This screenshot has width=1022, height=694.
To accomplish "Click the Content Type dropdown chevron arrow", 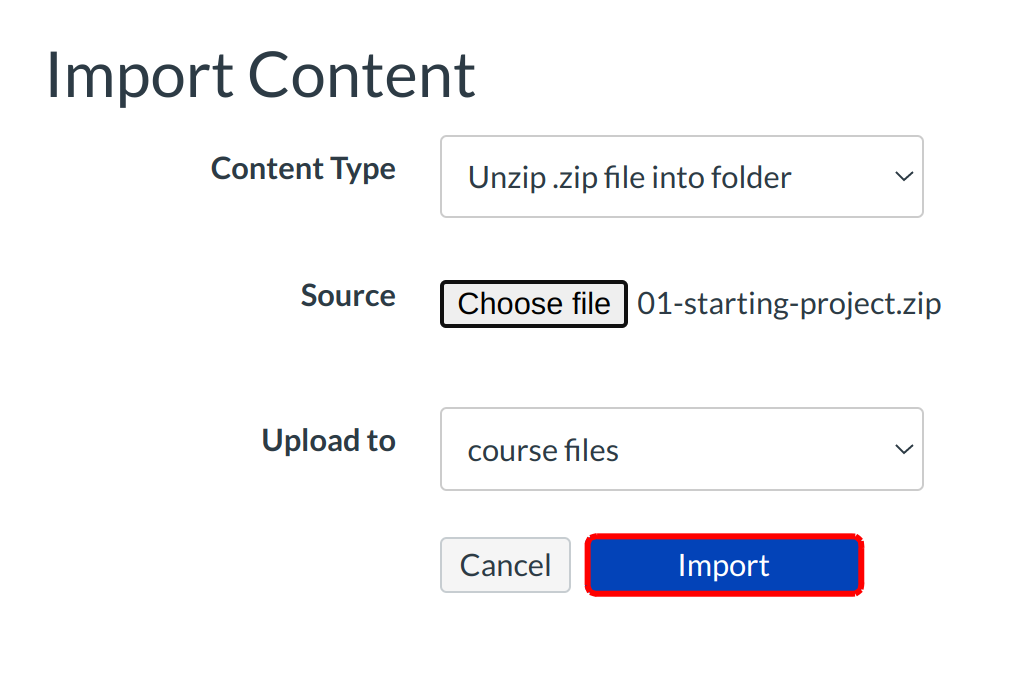I will pos(904,177).
